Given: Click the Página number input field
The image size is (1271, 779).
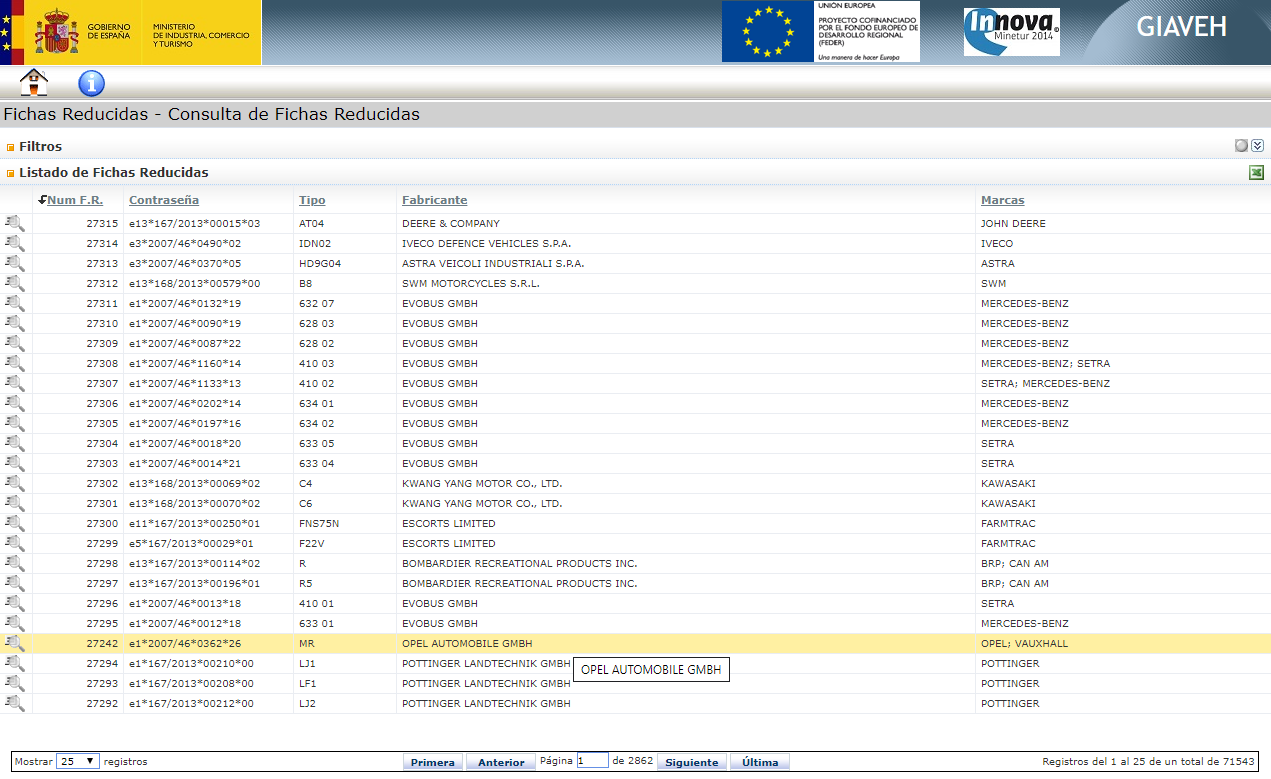Looking at the screenshot, I should (x=592, y=761).
